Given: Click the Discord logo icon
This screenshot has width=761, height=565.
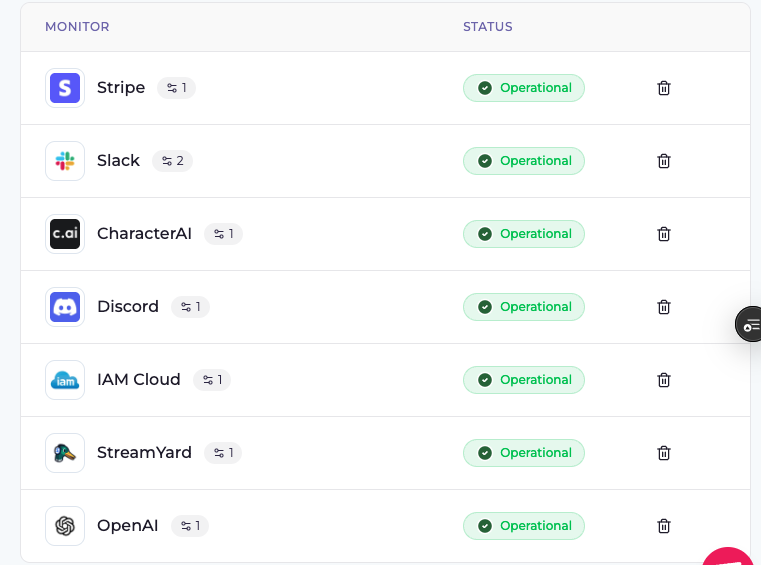Looking at the screenshot, I should coord(65,307).
